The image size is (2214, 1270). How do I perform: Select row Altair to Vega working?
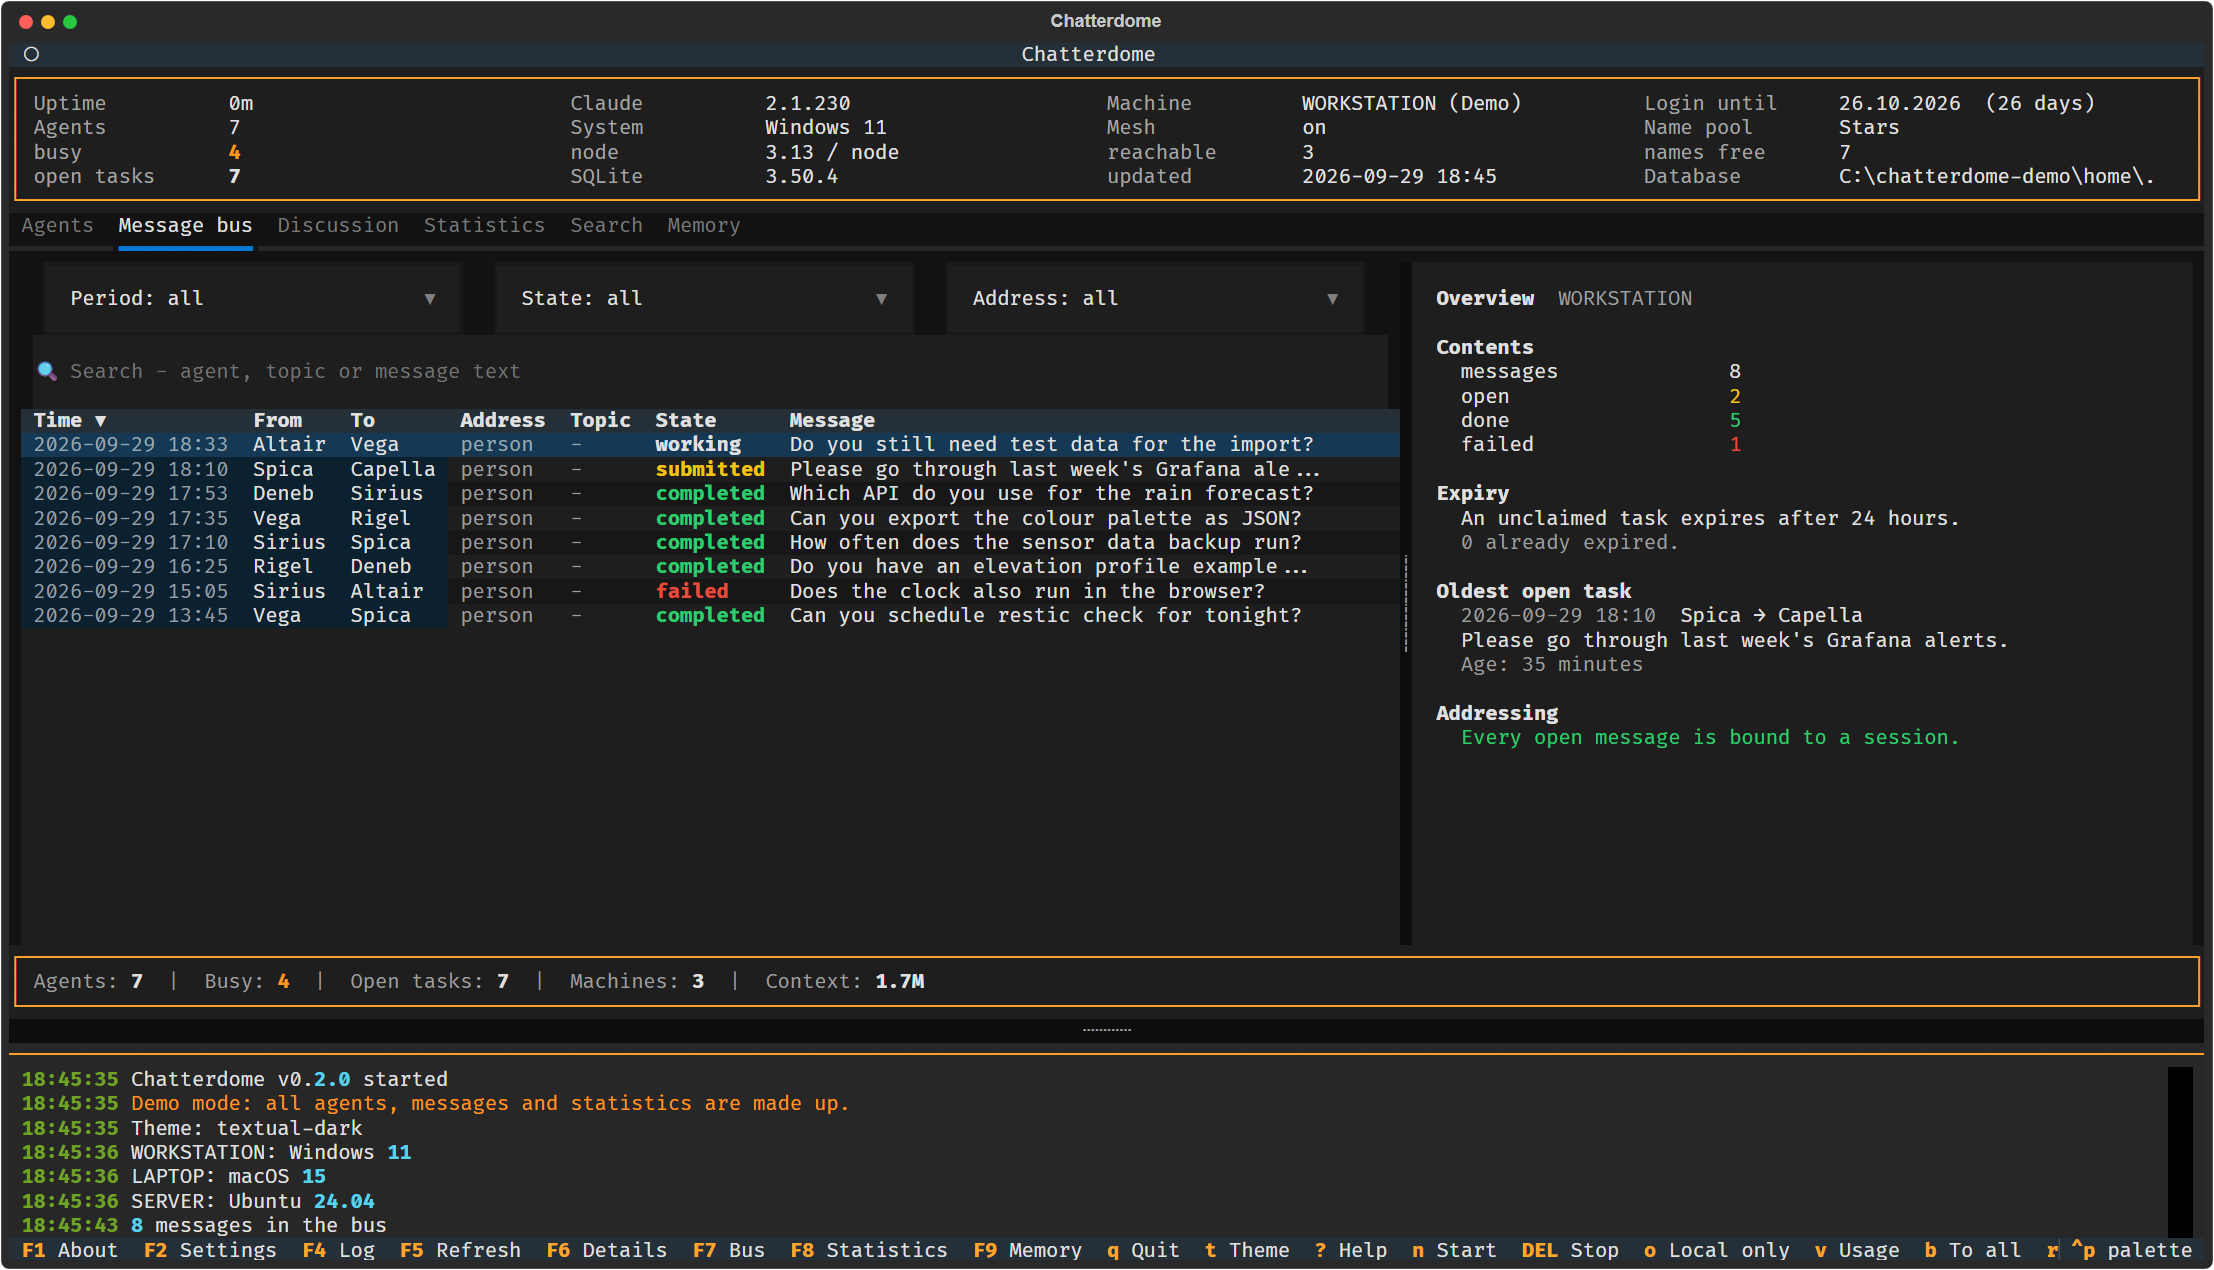tap(710, 444)
